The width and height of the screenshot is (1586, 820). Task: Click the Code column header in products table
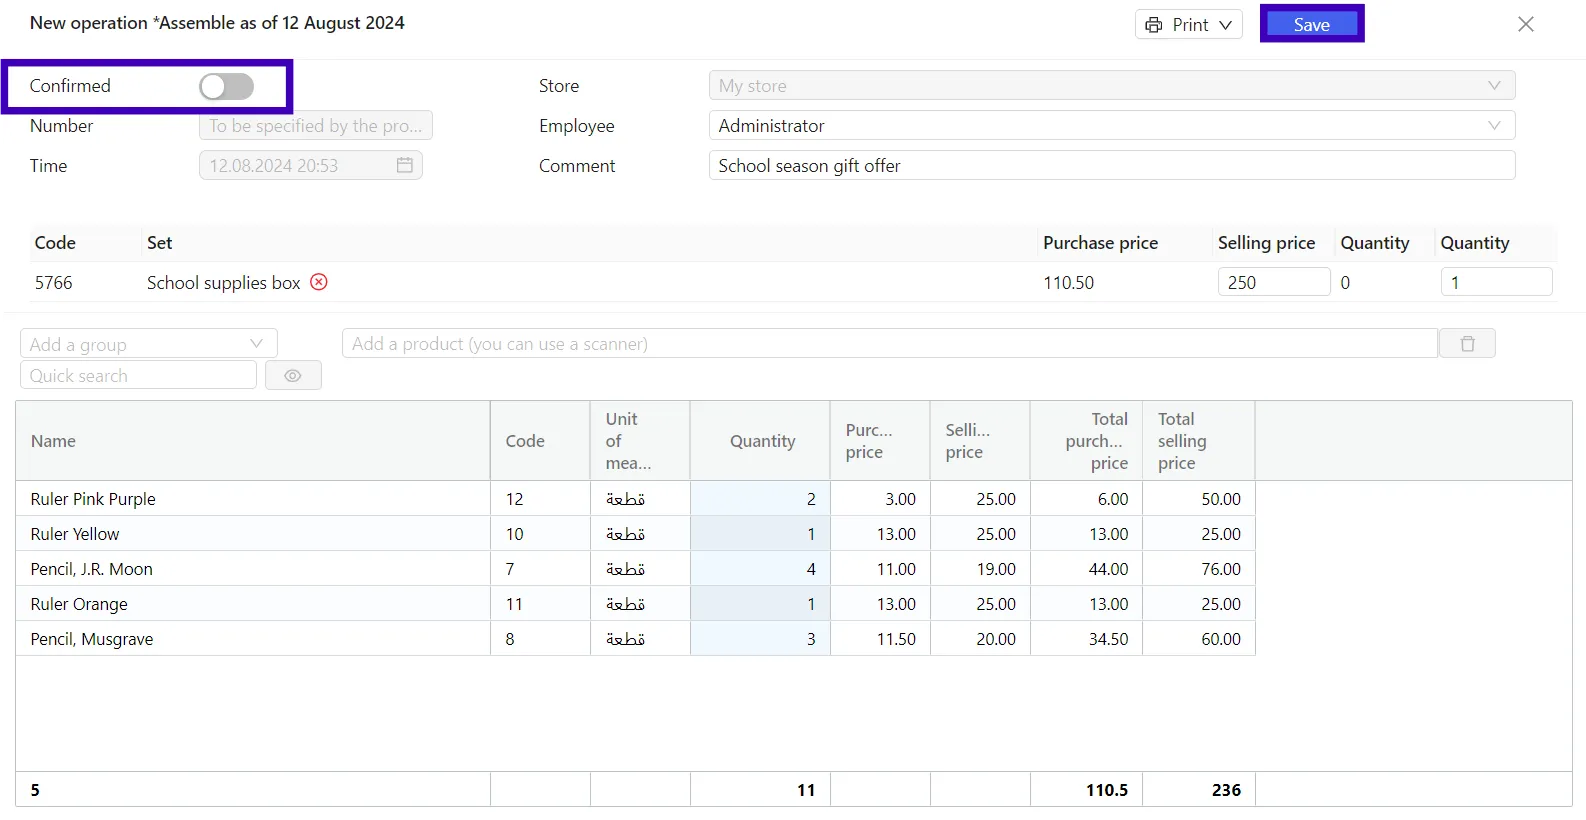[x=540, y=441]
